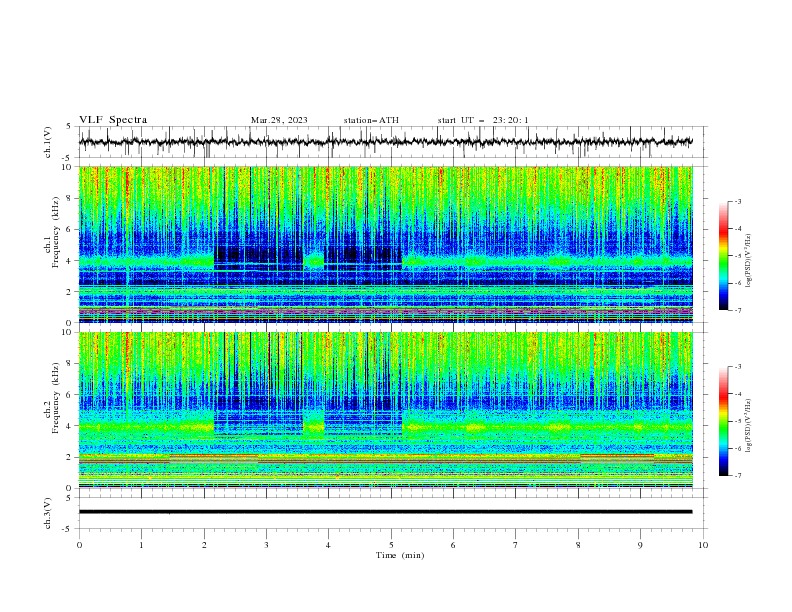Click the "-7" value on ch.2 colorbar

738,475
